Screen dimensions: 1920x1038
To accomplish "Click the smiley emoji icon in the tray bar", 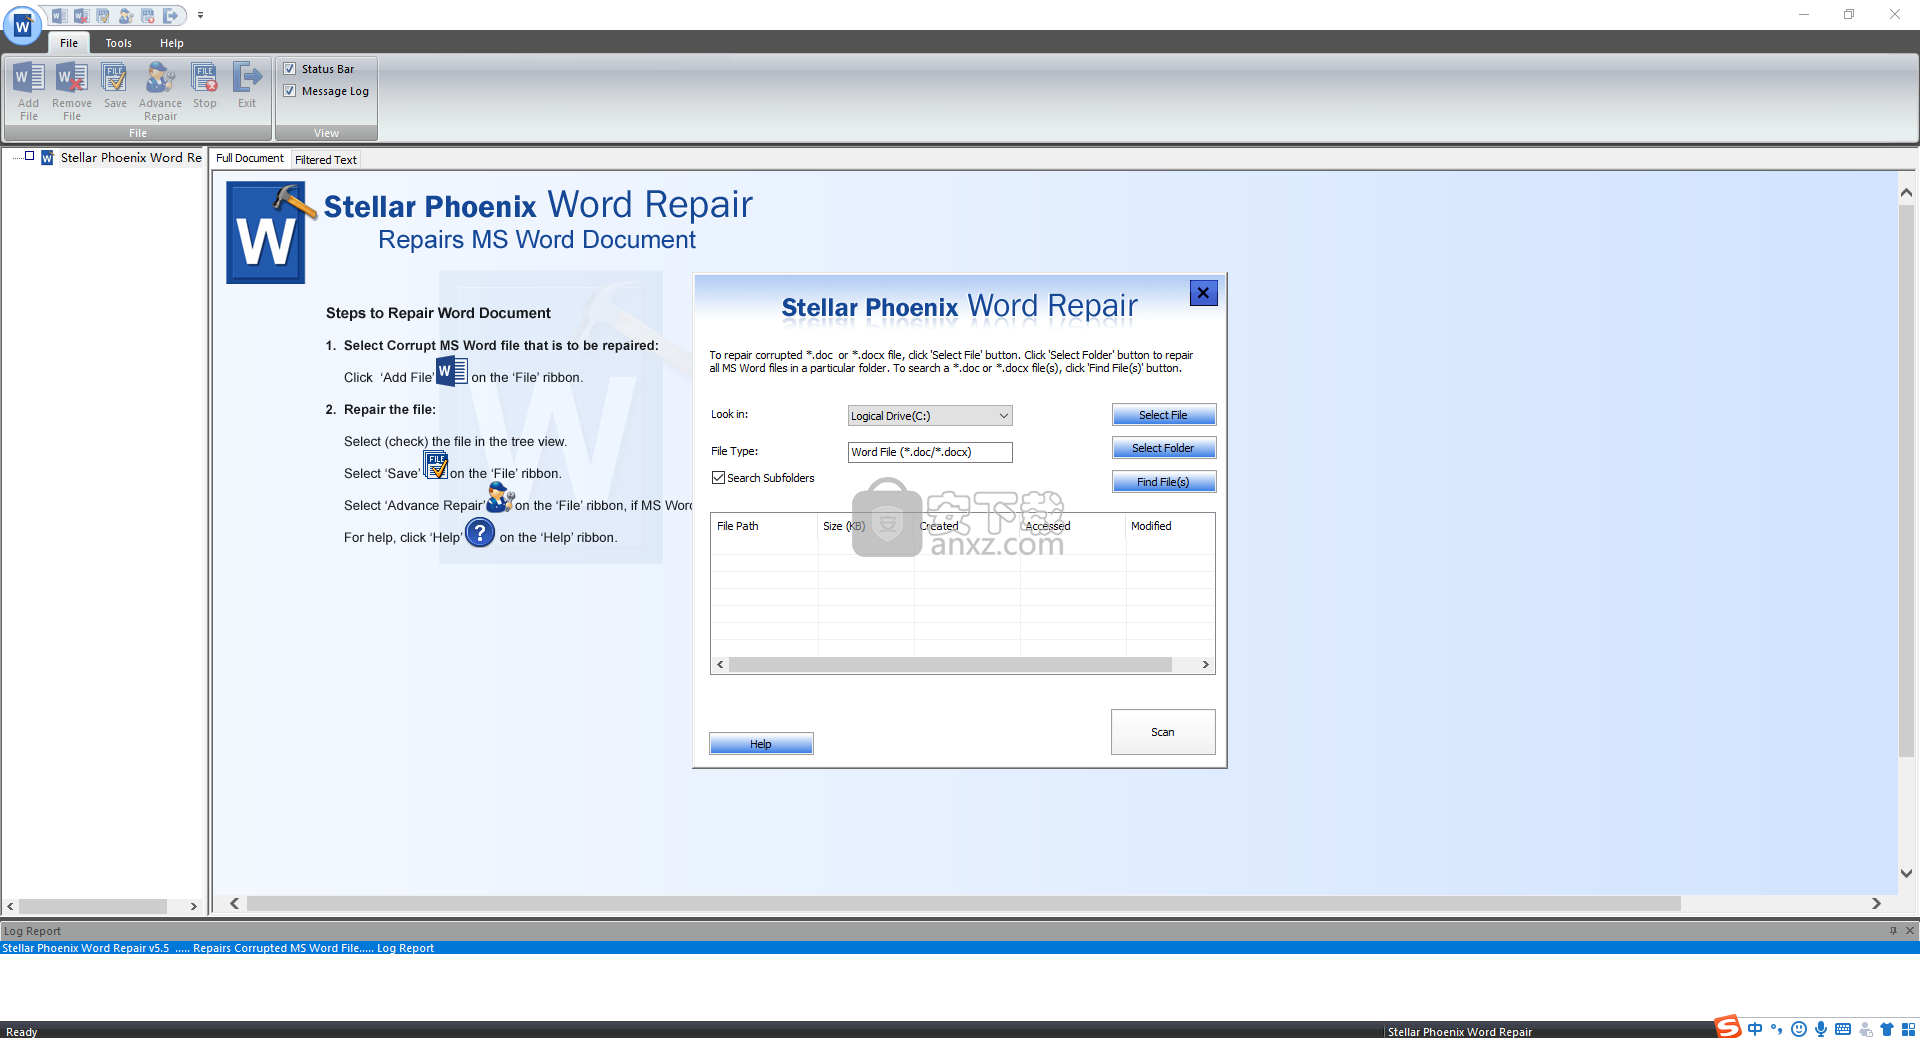I will click(1799, 1029).
